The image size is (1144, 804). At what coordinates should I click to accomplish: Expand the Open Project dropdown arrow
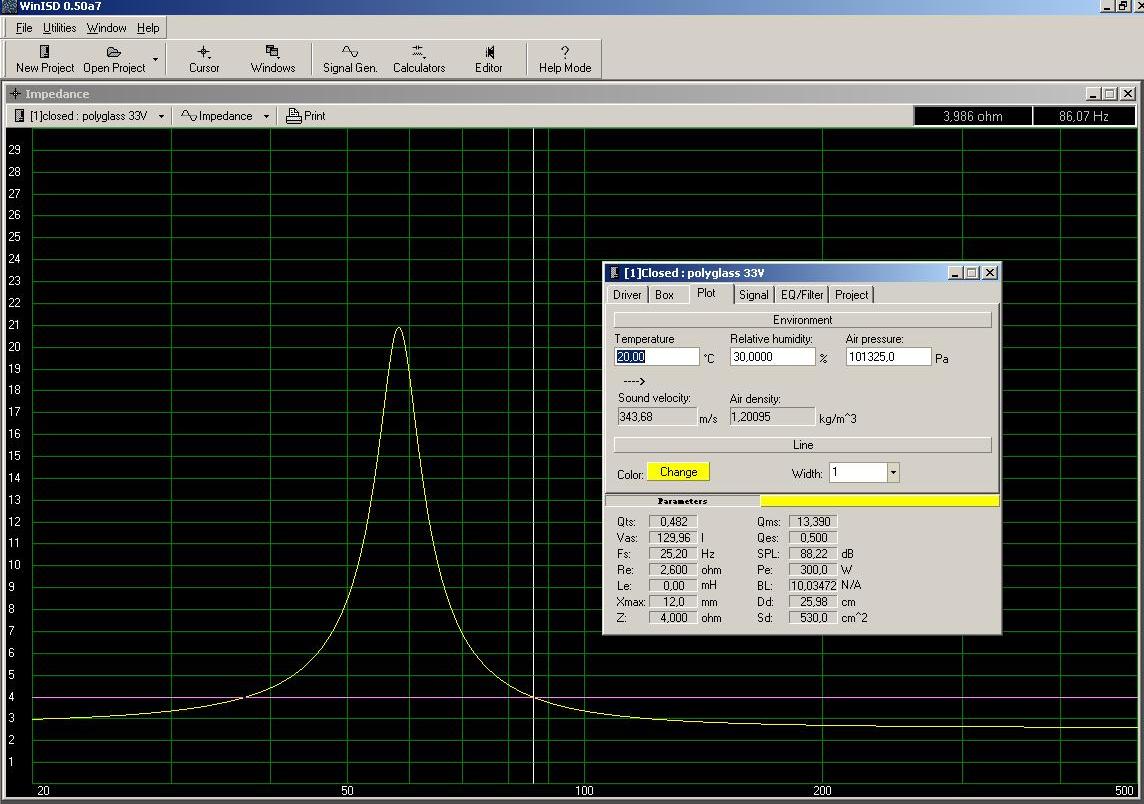point(155,59)
